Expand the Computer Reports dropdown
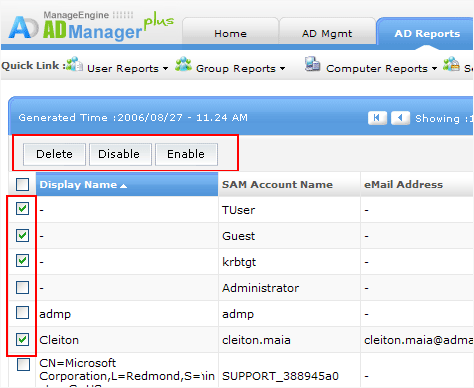Screen dimensions: 474x388 click(434, 69)
